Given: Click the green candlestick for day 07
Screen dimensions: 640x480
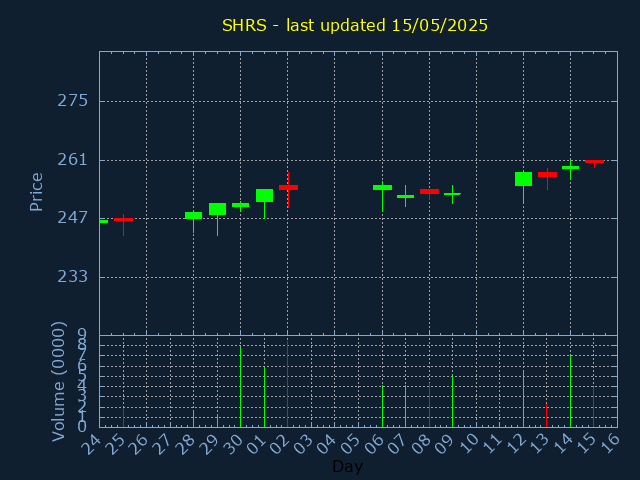Looking at the screenshot, I should pyautogui.click(x=405, y=196).
